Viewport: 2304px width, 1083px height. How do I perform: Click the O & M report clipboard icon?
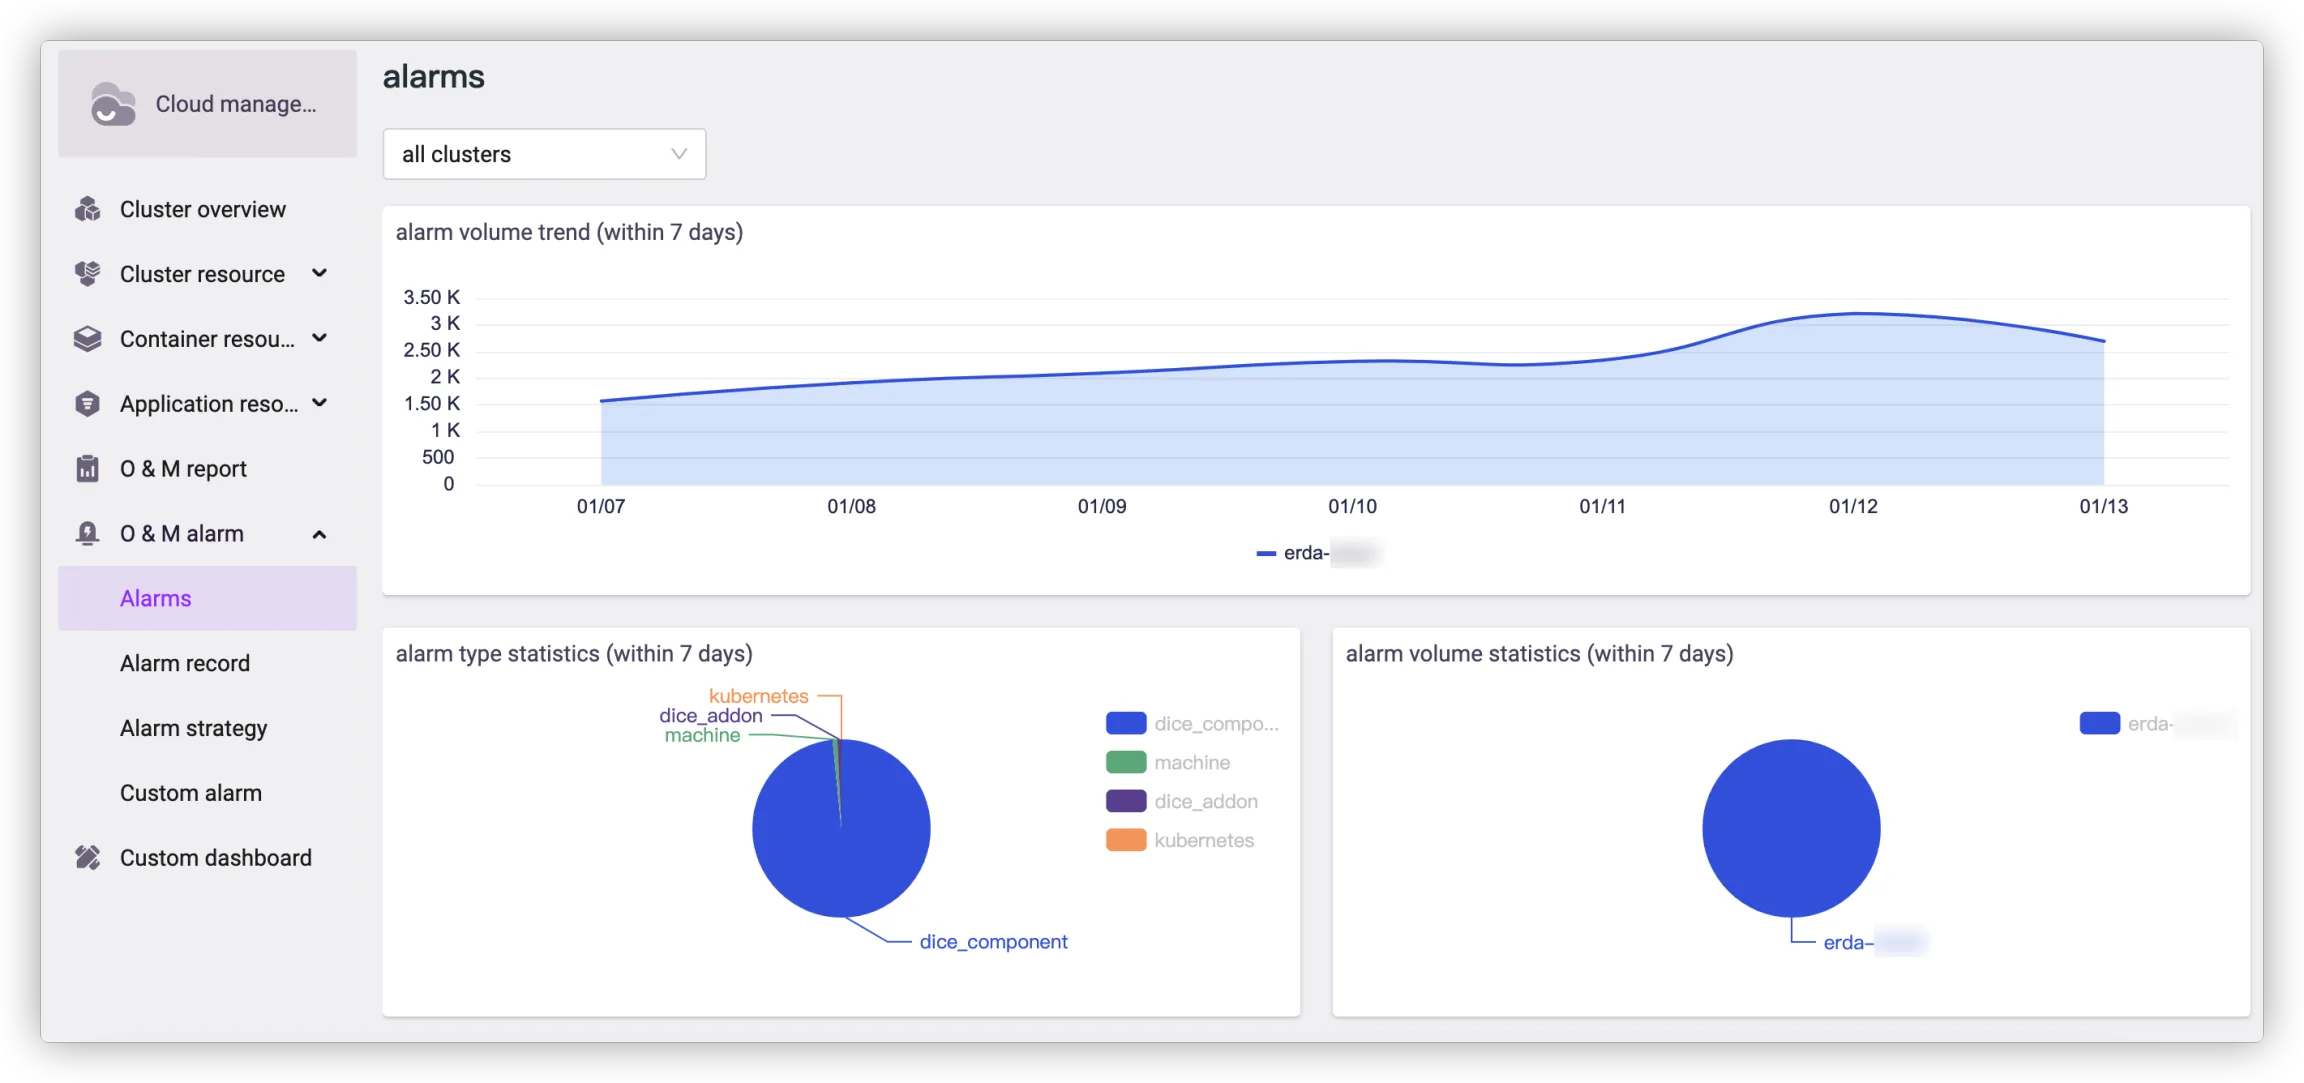coord(88,468)
